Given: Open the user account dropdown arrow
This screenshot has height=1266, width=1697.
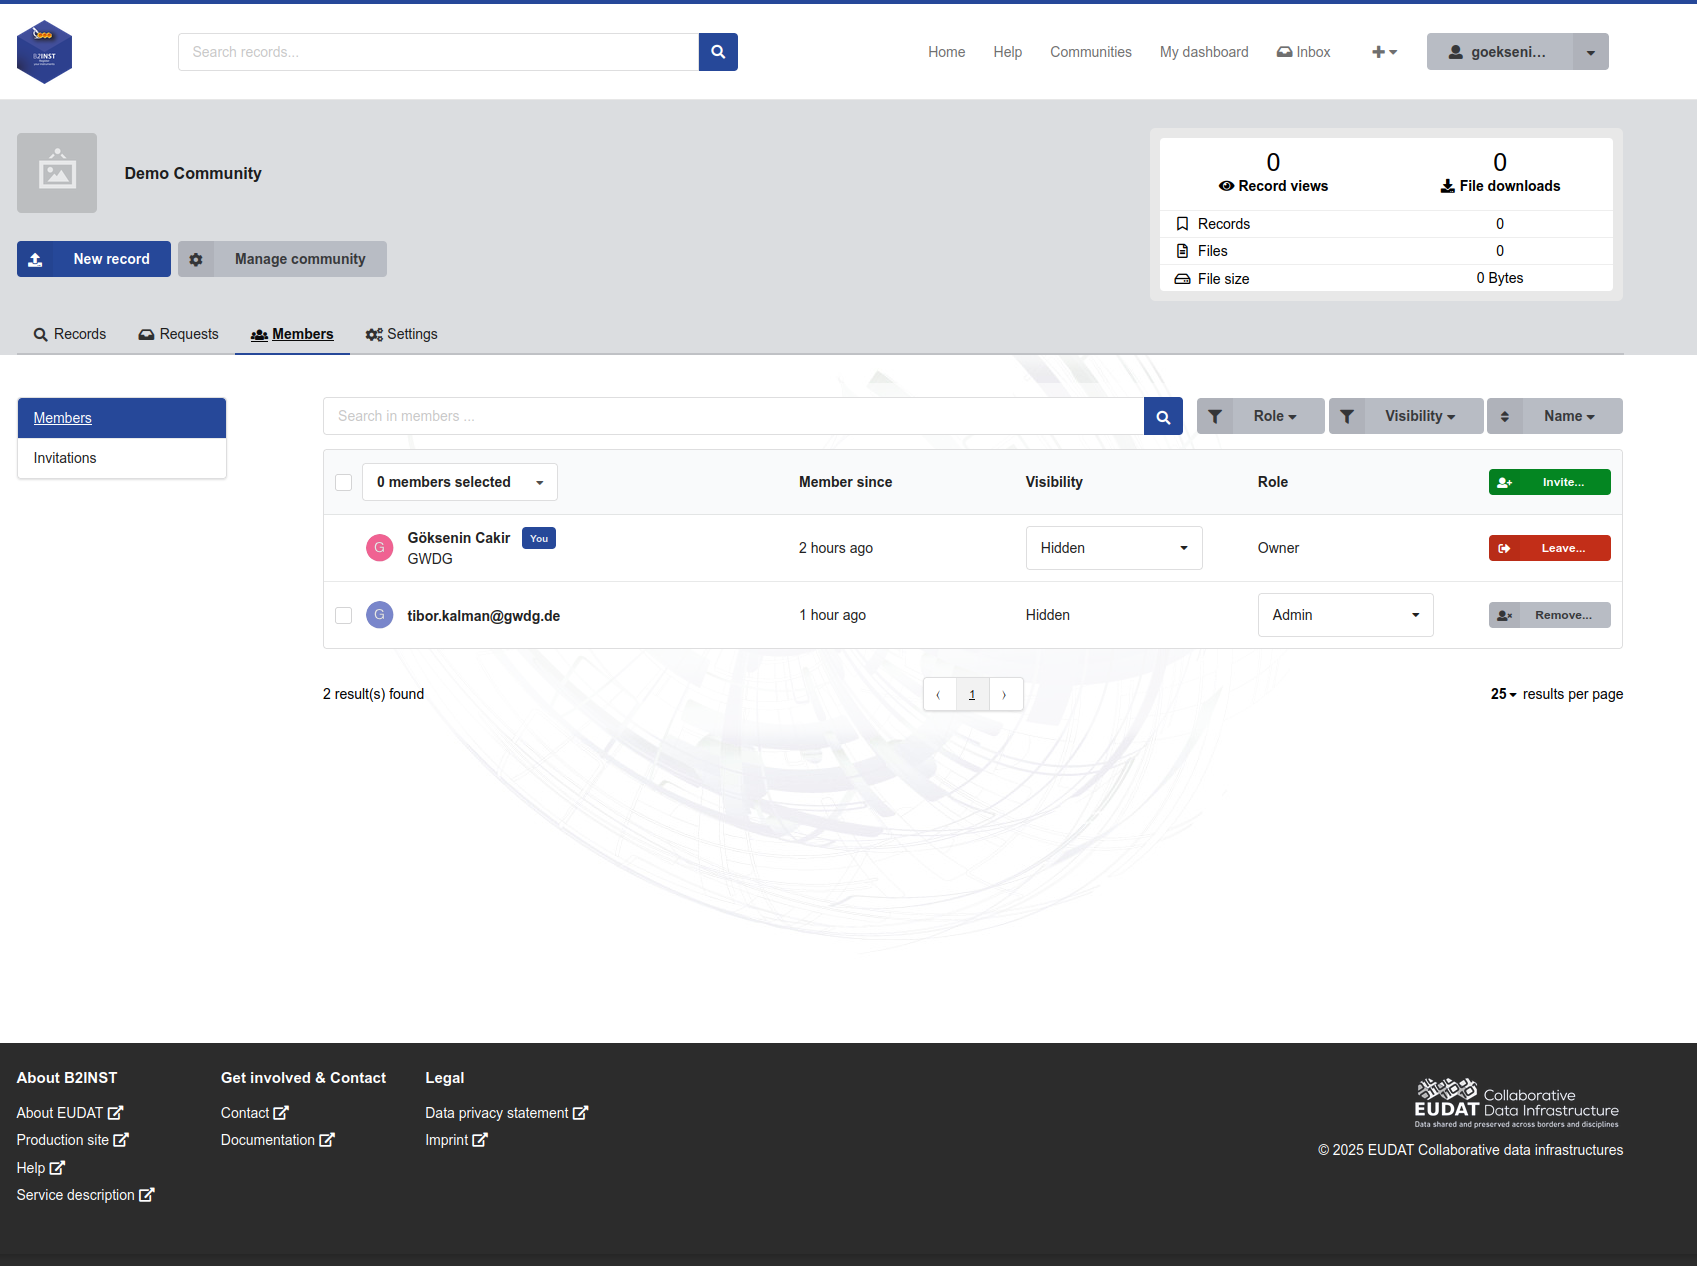Looking at the screenshot, I should point(1591,52).
